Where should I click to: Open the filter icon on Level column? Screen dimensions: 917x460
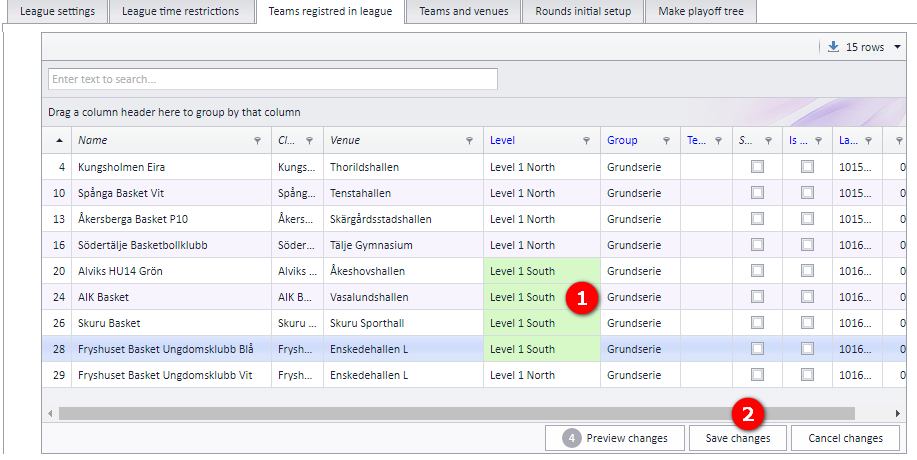586,141
